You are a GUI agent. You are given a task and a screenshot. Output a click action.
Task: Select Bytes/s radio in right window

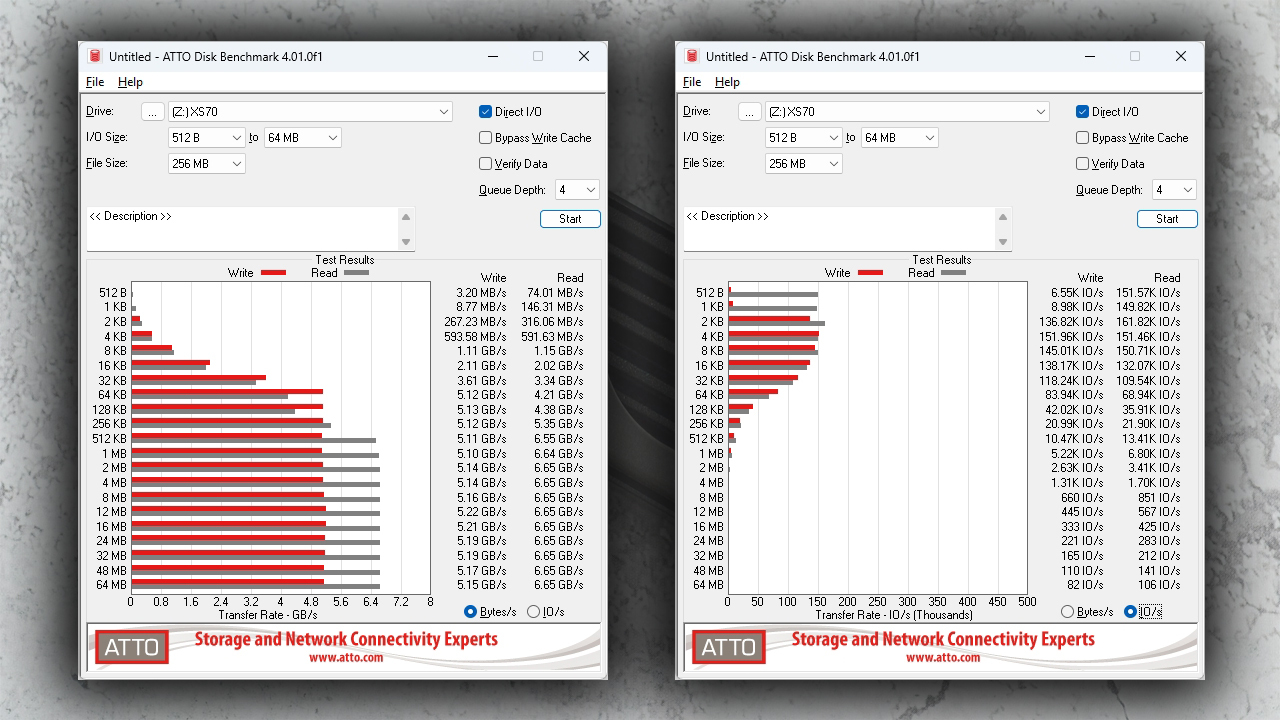pyautogui.click(x=1067, y=612)
